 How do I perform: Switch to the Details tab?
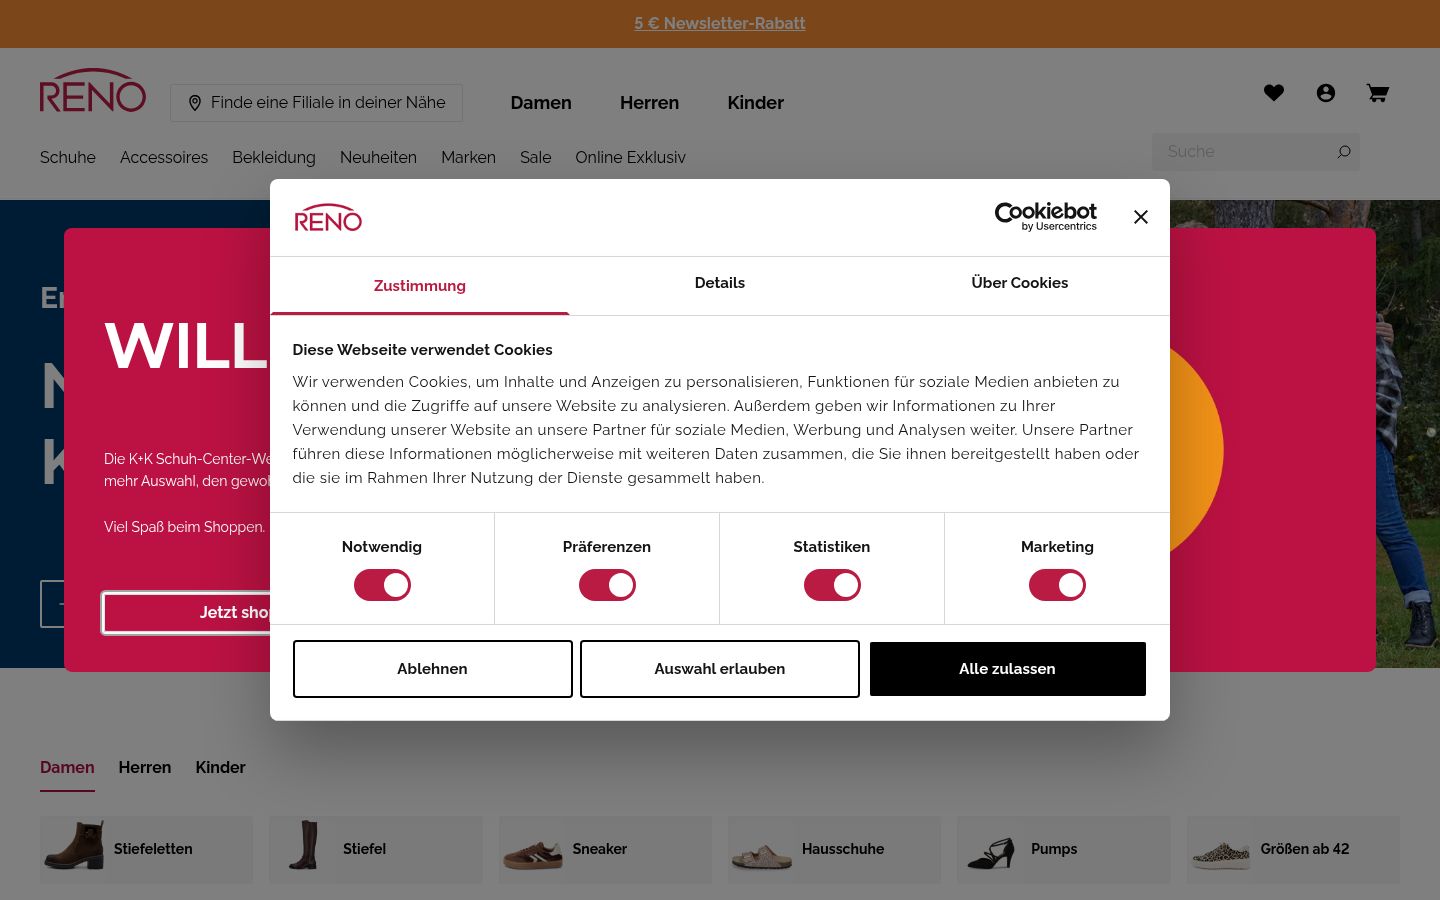pos(720,284)
